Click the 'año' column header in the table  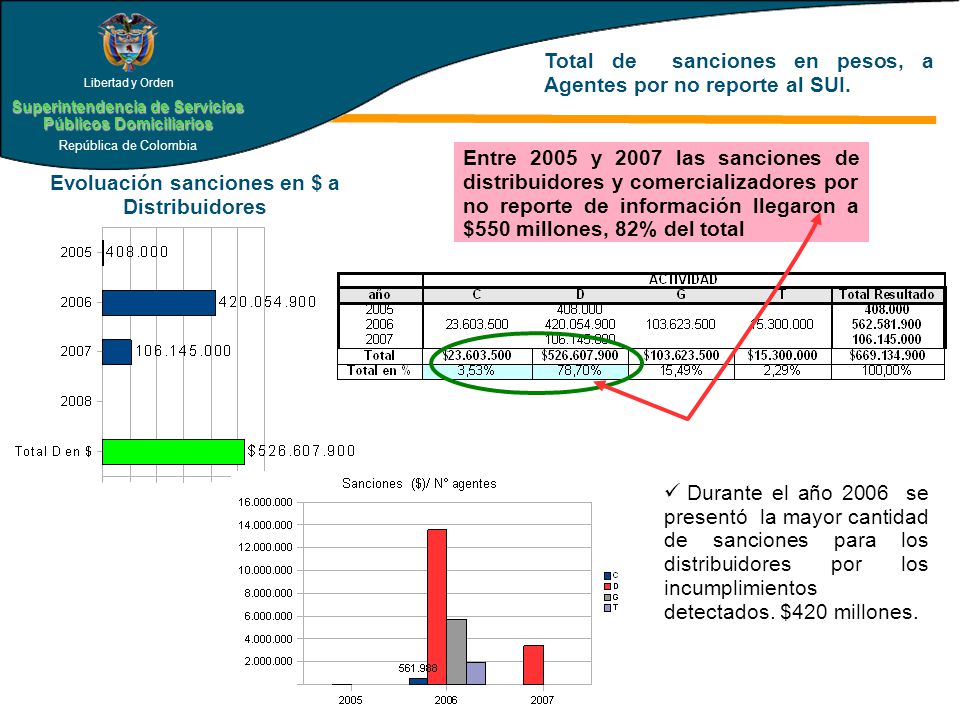pyautogui.click(x=380, y=294)
